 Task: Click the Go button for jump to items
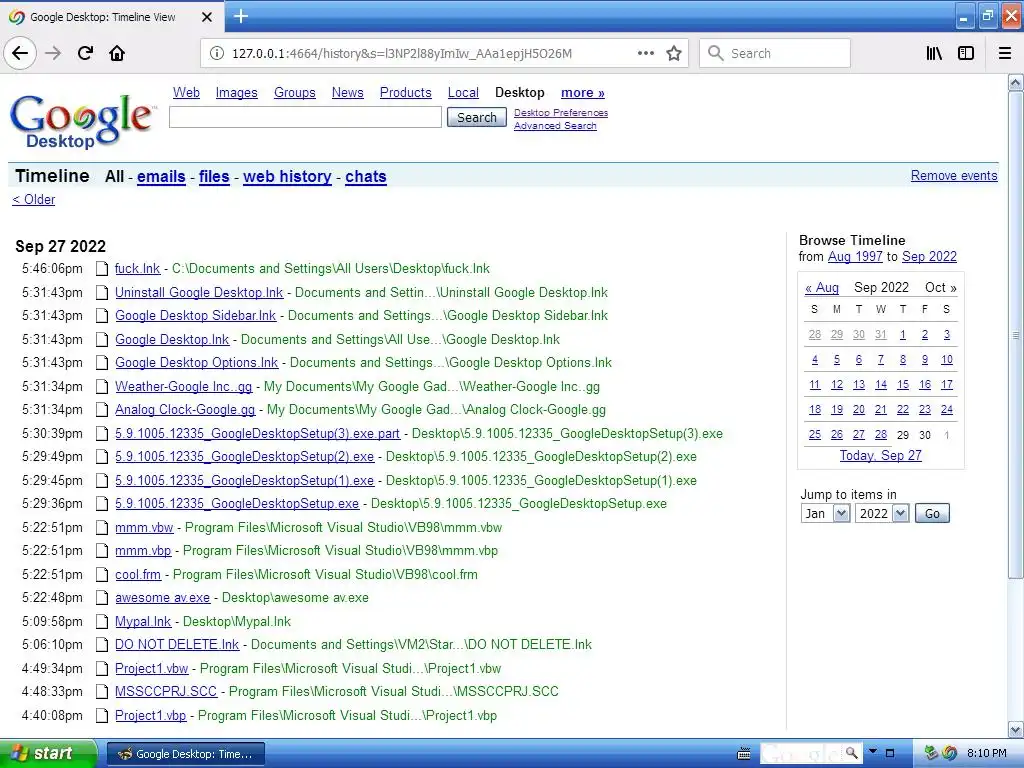tap(932, 513)
